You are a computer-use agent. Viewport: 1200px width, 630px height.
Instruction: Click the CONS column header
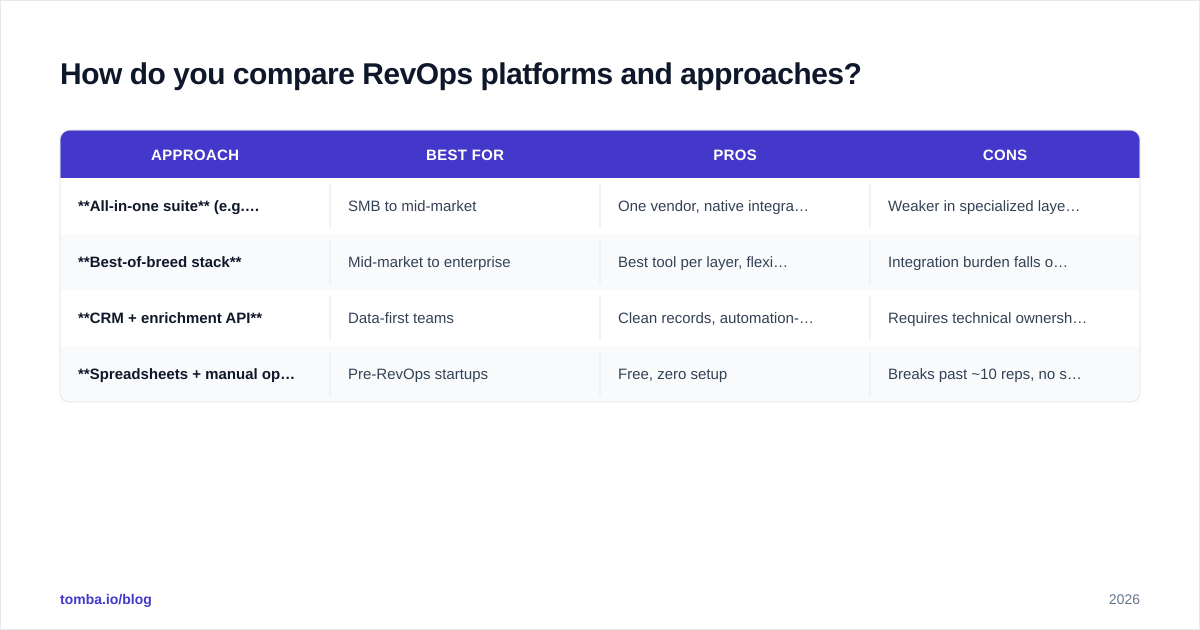coord(1005,155)
